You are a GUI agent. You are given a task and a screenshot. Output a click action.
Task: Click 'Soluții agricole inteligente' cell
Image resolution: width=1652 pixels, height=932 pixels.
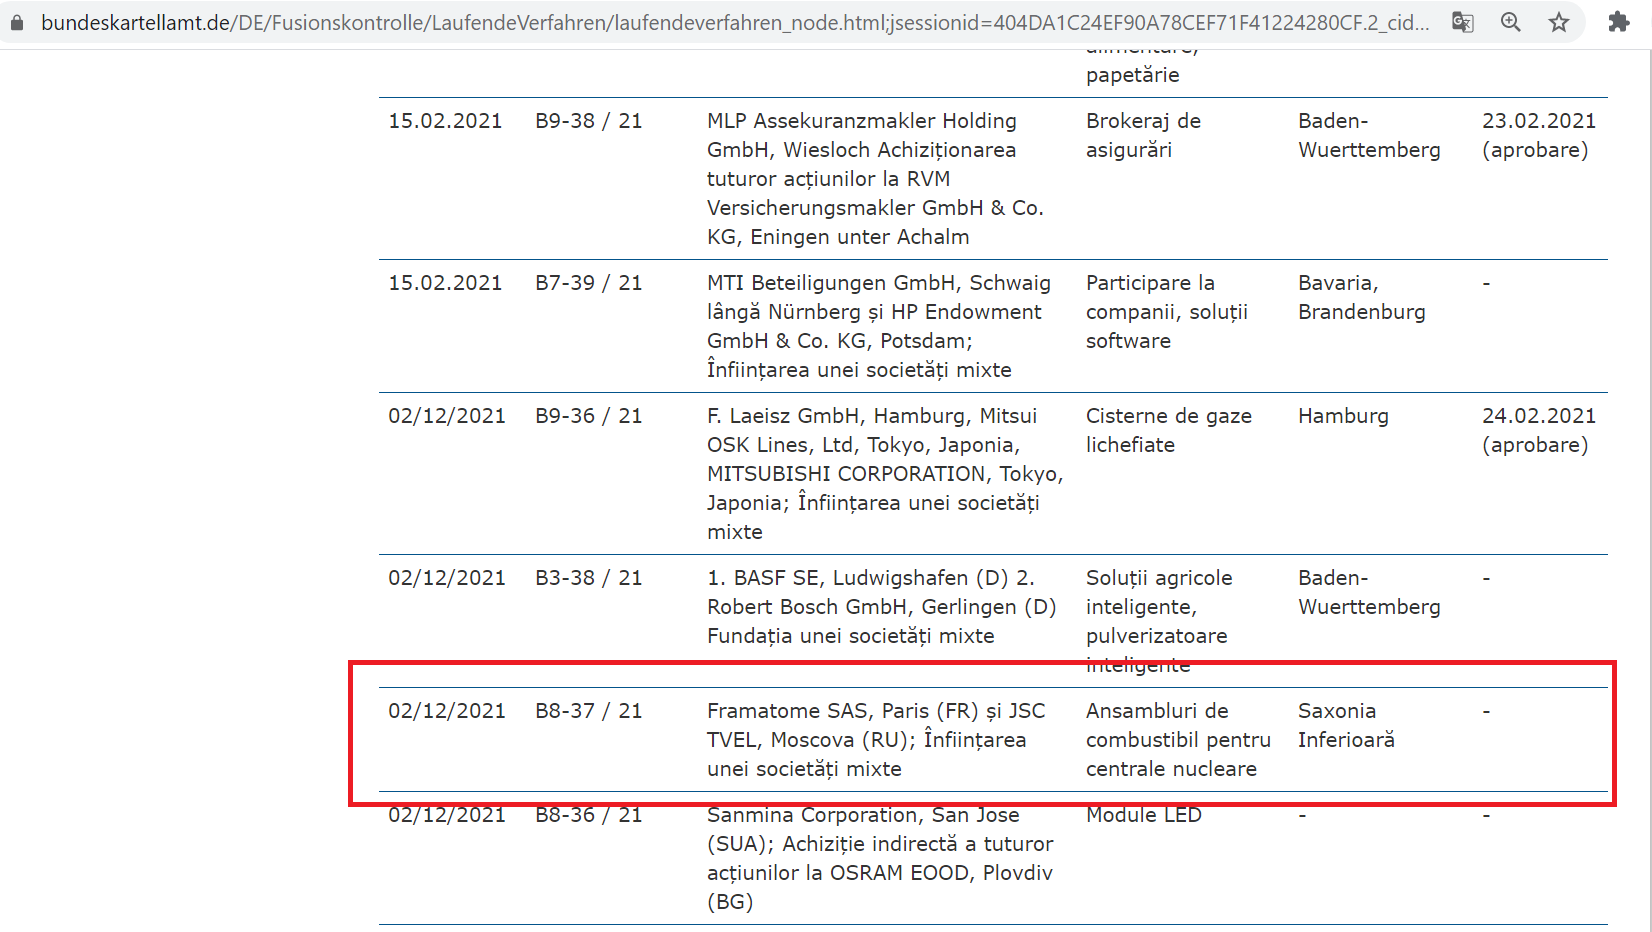point(1159,621)
